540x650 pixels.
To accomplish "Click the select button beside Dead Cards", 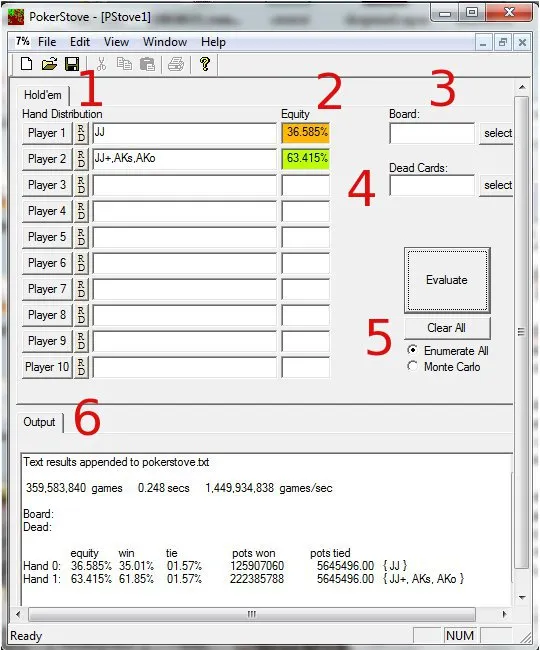I will pos(497,185).
